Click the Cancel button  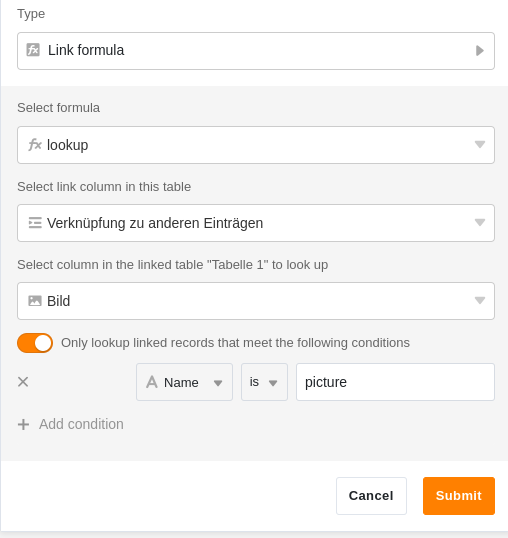click(x=371, y=496)
